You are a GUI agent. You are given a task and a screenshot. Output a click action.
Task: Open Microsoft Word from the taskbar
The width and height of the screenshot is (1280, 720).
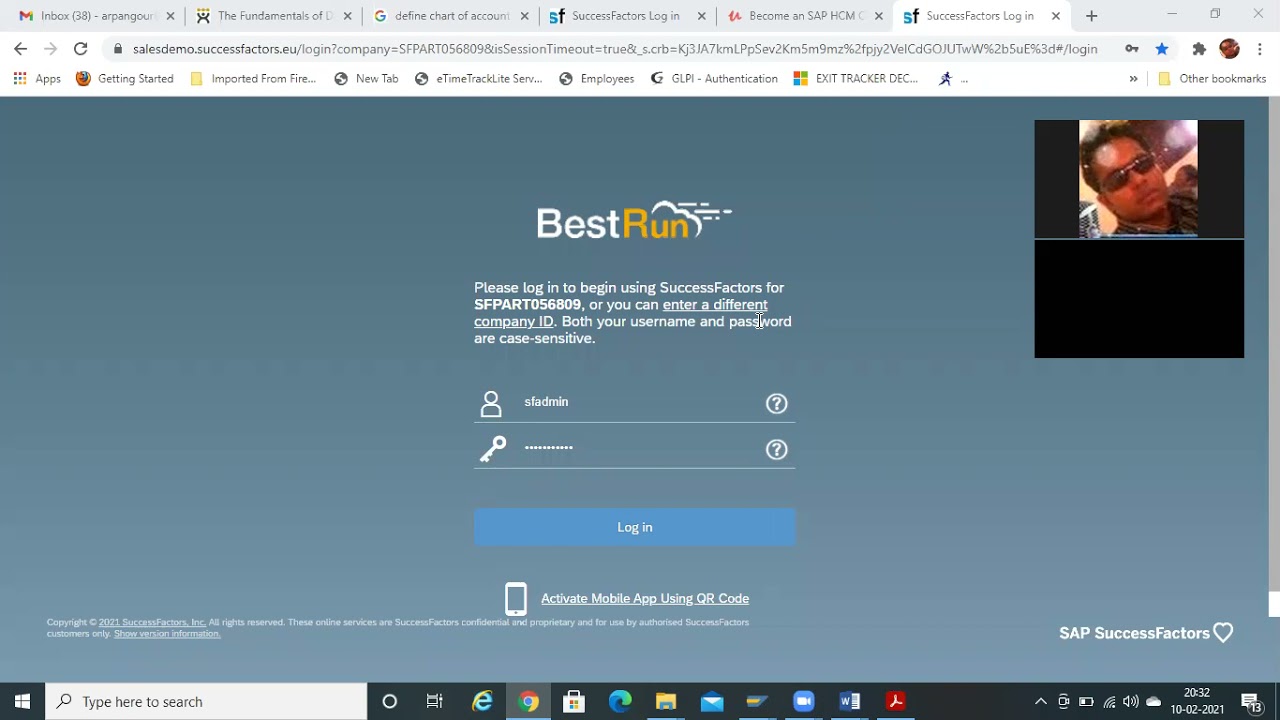pos(850,701)
